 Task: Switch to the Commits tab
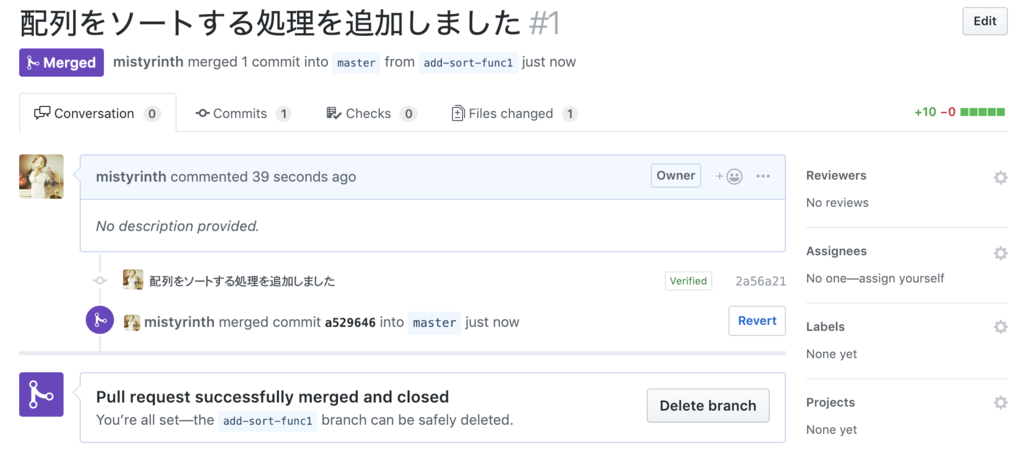coord(243,114)
